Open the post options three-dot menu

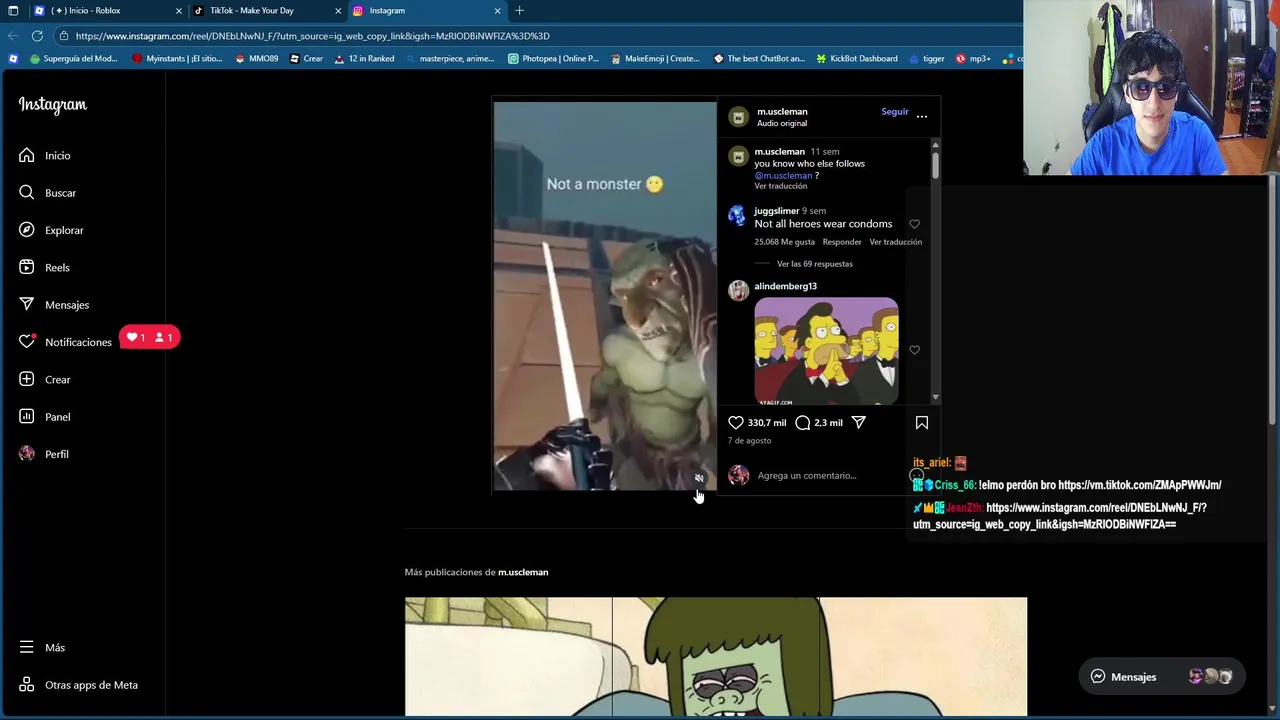[922, 116]
